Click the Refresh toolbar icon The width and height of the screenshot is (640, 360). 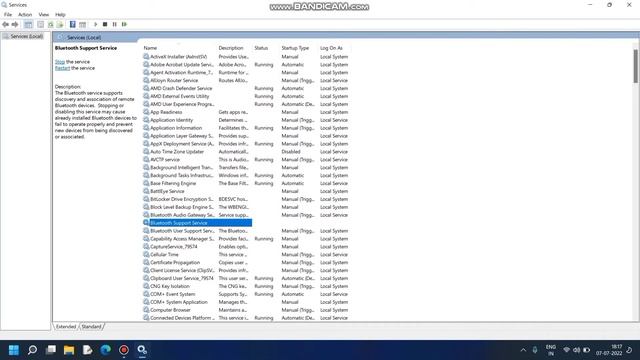51,24
